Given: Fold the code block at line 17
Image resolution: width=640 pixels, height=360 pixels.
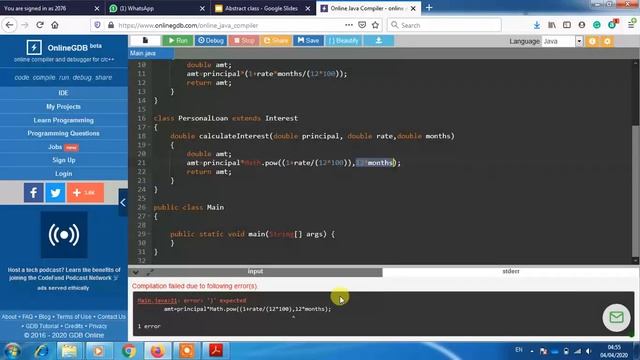Looking at the screenshot, I should coord(149,127).
